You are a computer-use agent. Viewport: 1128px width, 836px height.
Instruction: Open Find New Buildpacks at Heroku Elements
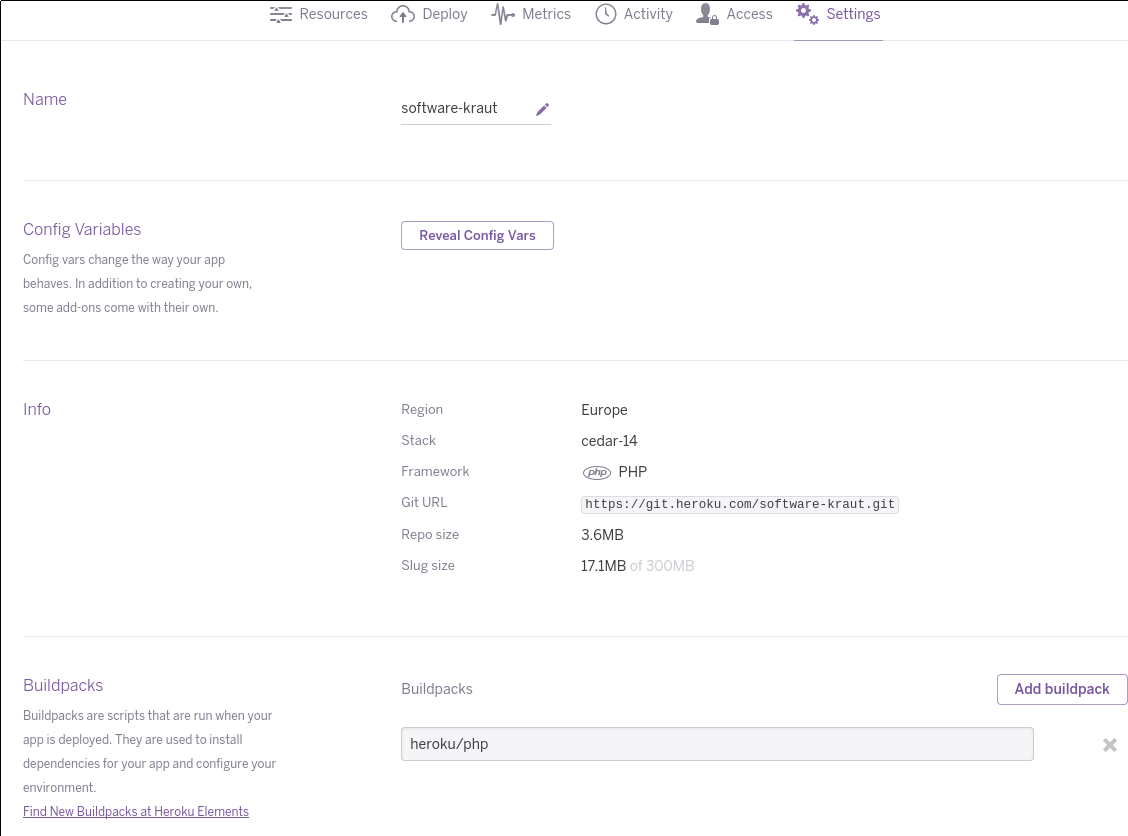(x=136, y=812)
